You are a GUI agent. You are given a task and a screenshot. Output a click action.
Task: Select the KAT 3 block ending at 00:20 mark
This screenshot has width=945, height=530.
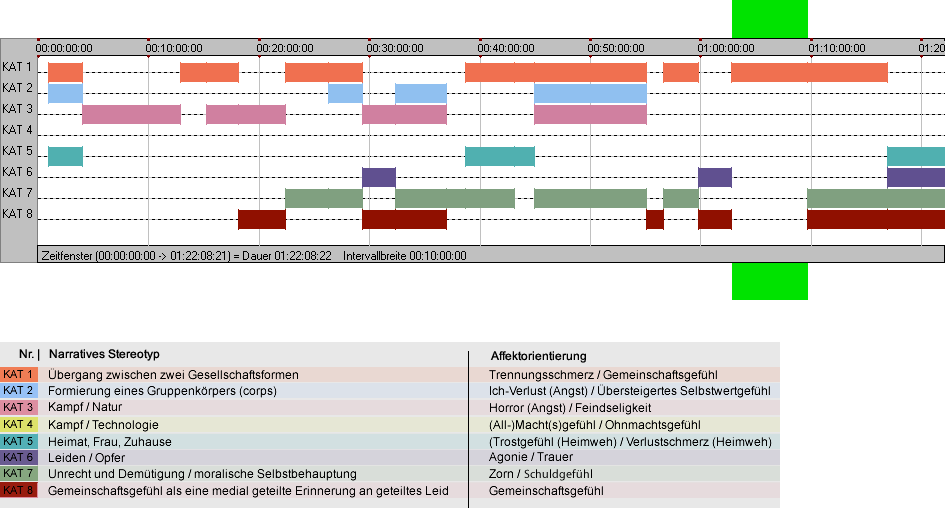(x=246, y=115)
